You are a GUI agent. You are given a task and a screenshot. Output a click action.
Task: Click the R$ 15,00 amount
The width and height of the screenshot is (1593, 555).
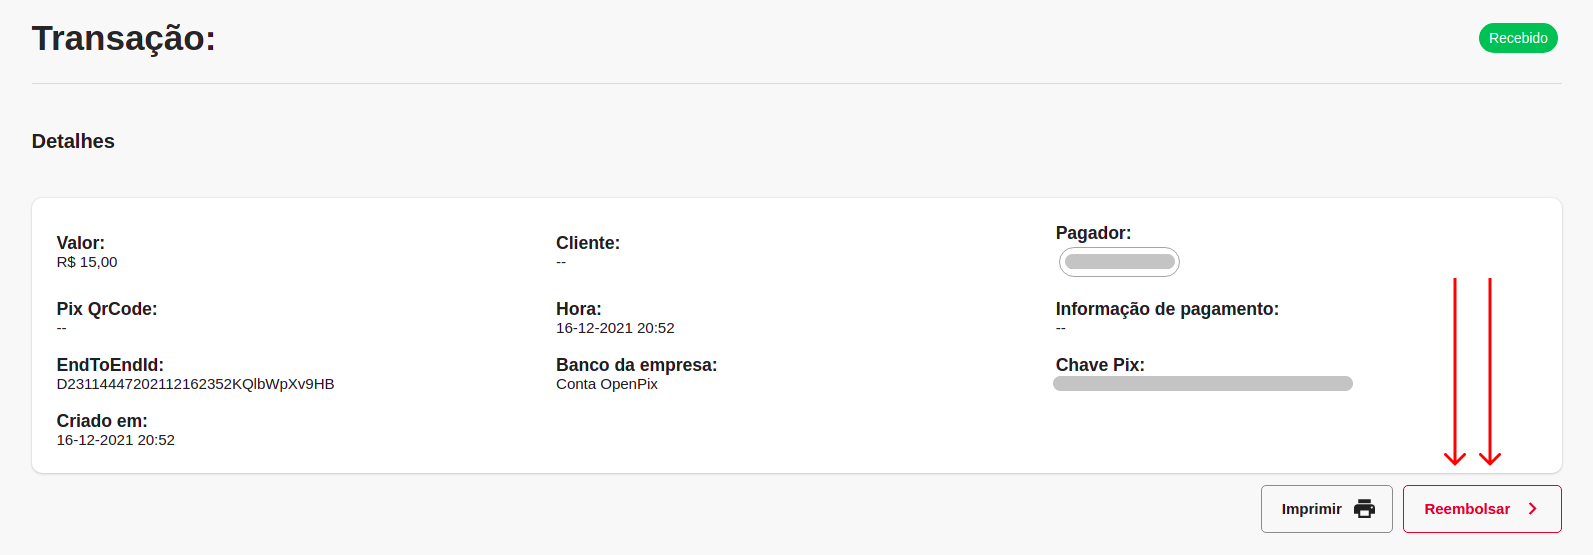click(x=87, y=262)
